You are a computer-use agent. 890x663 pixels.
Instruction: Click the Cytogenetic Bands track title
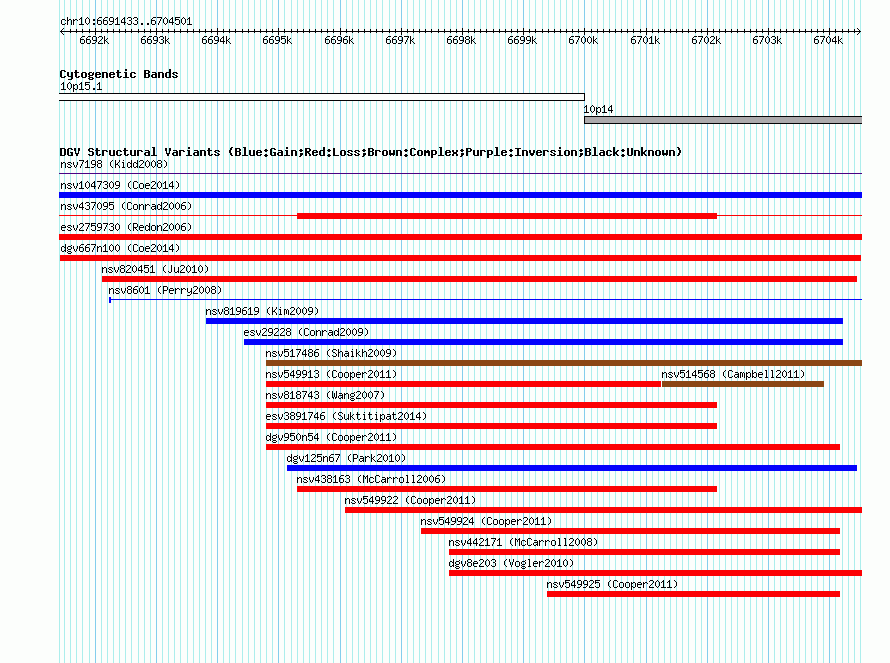pos(119,74)
